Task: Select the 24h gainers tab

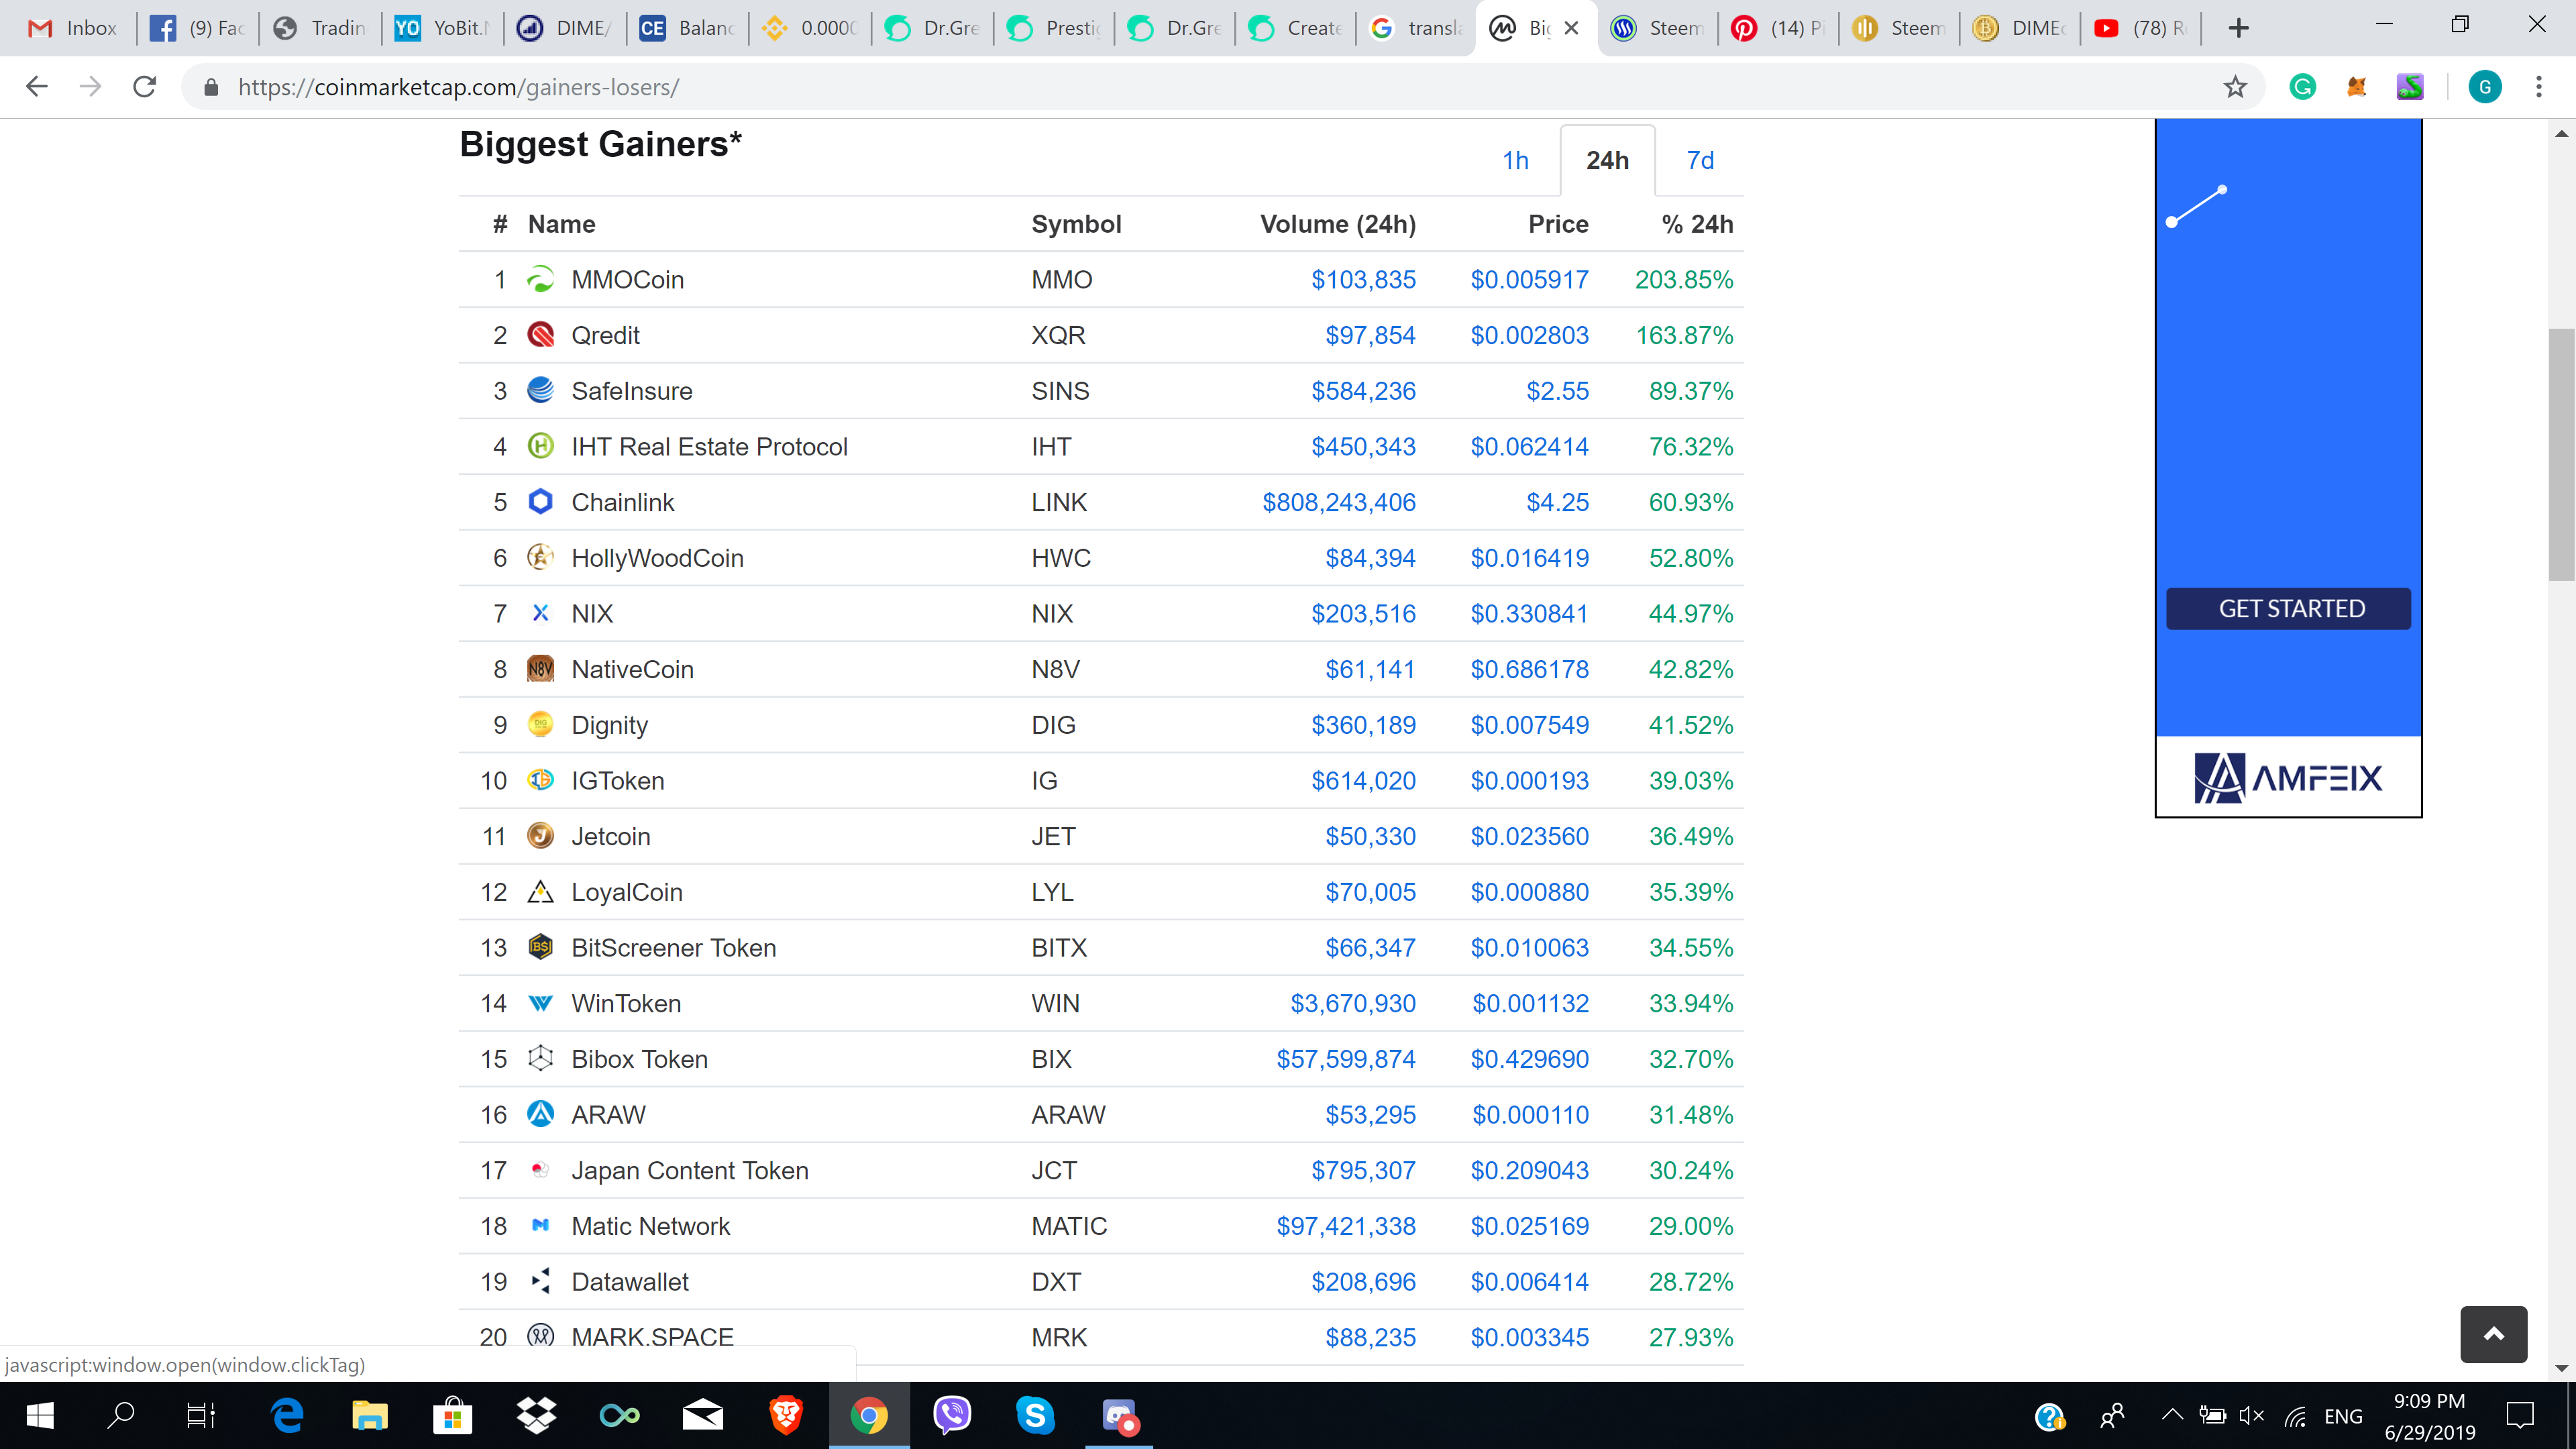Action: 1607,160
